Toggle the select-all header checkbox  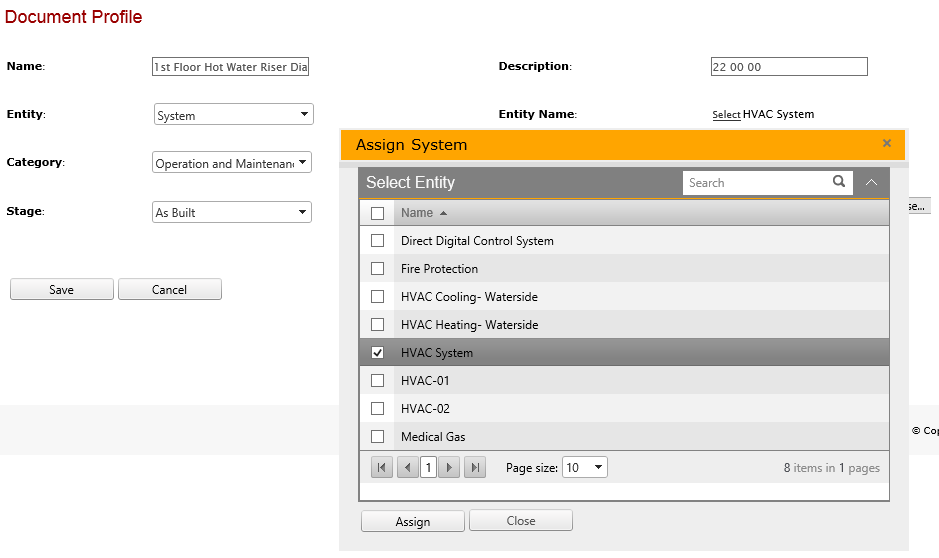377,213
